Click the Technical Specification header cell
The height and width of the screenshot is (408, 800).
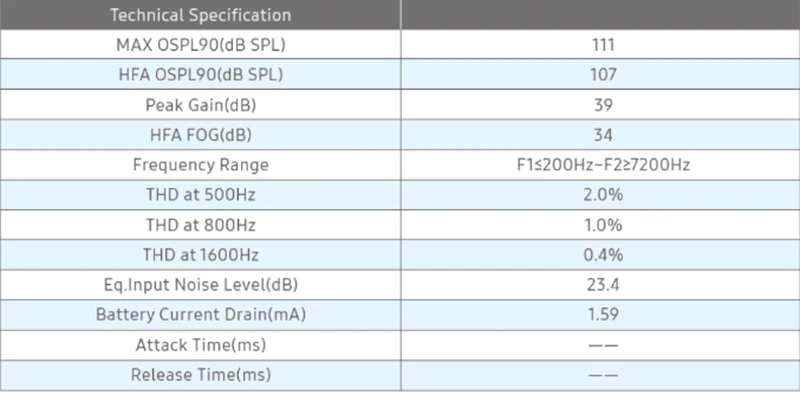tap(200, 15)
